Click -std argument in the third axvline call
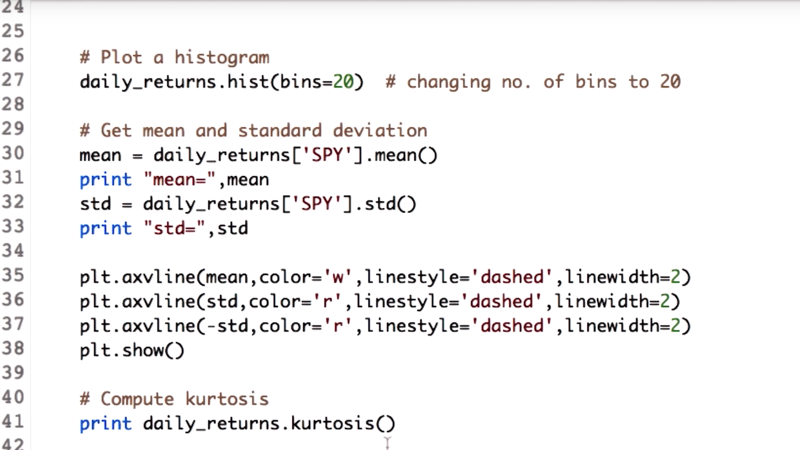Viewport: 800px width, 450px height. coord(228,326)
